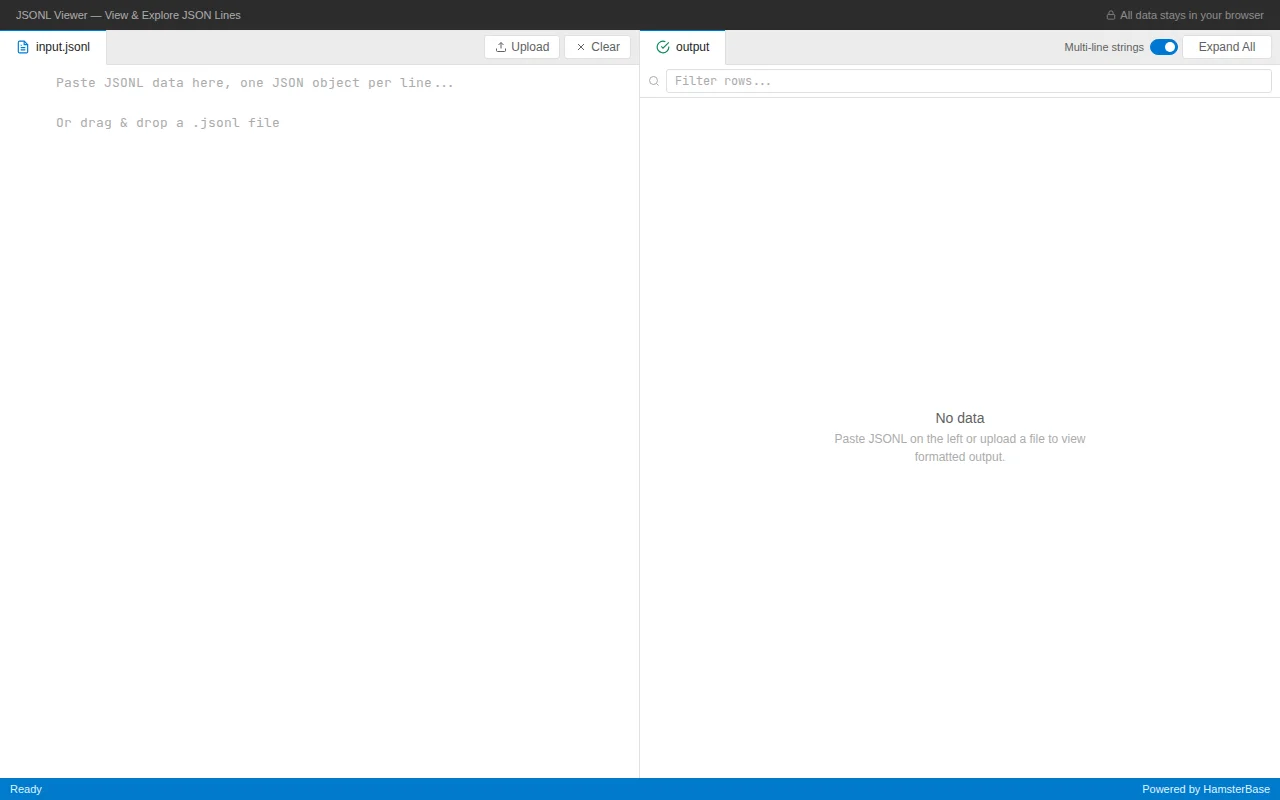
Task: Click the 'Powered by HamsterBase' text
Action: 1206,789
